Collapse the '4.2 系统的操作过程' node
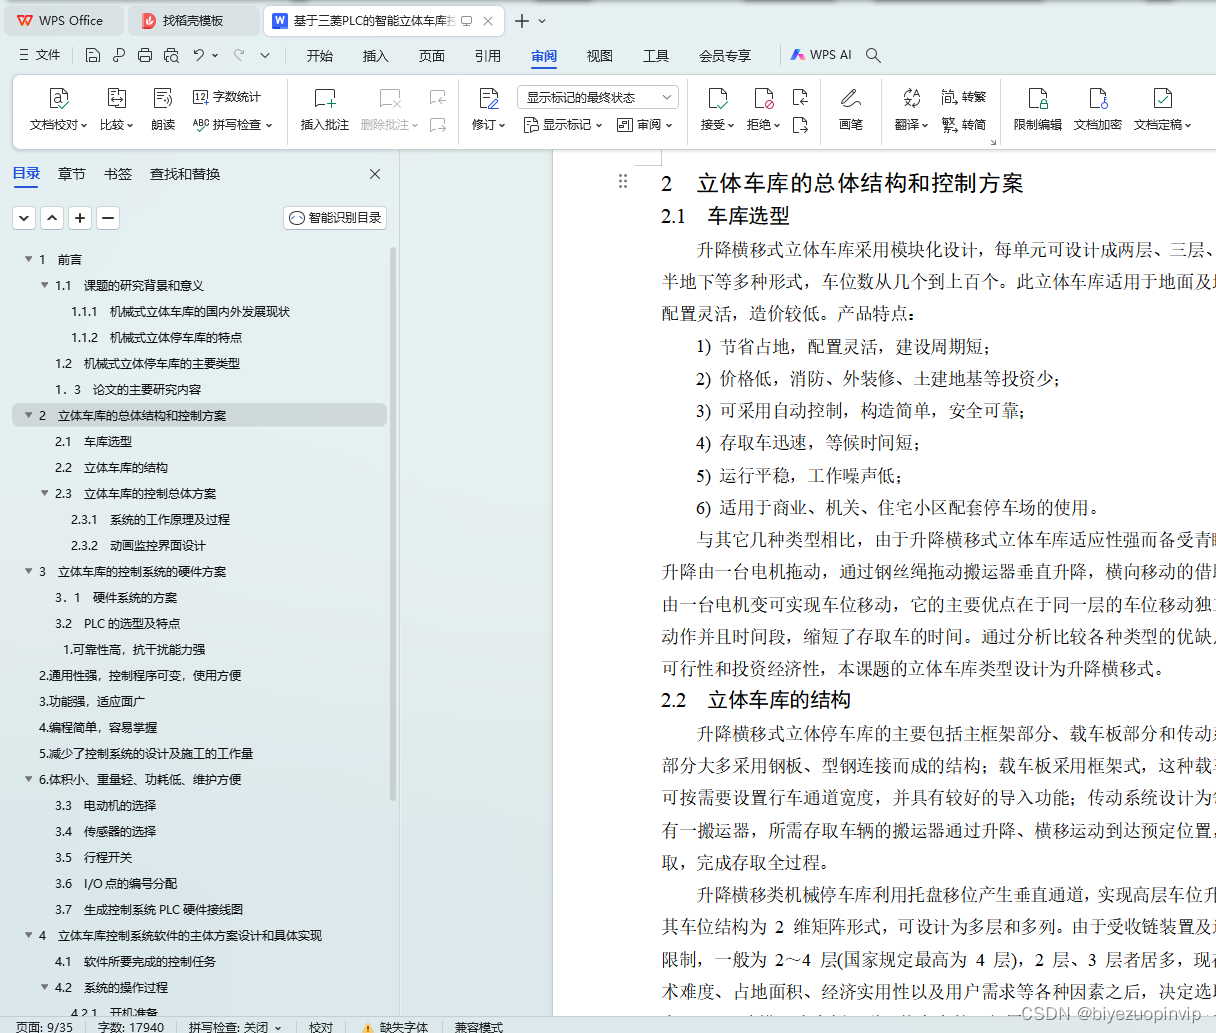The image size is (1216, 1033). pos(44,987)
